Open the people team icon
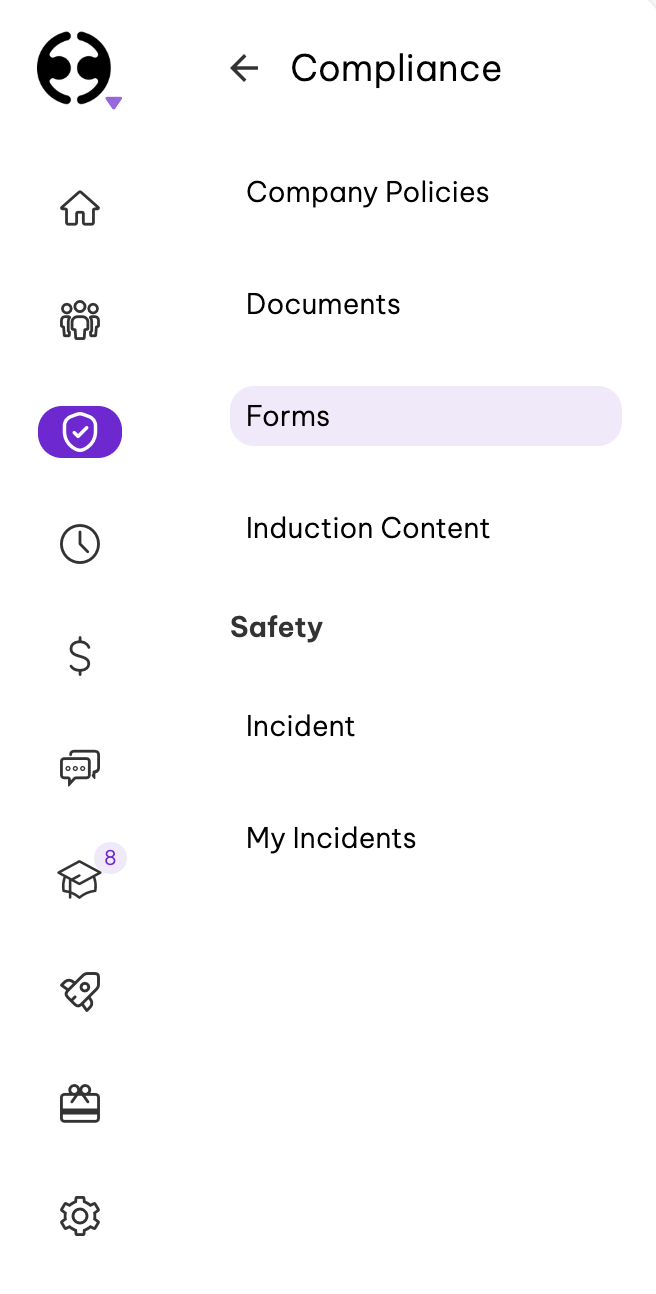This screenshot has height=1294, width=656. click(x=80, y=321)
